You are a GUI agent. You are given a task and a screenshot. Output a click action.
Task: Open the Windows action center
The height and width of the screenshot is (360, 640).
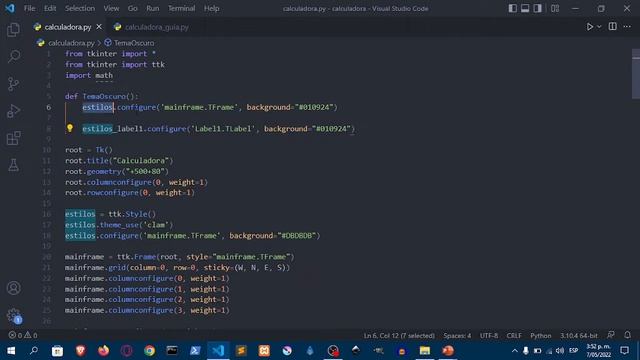624,351
